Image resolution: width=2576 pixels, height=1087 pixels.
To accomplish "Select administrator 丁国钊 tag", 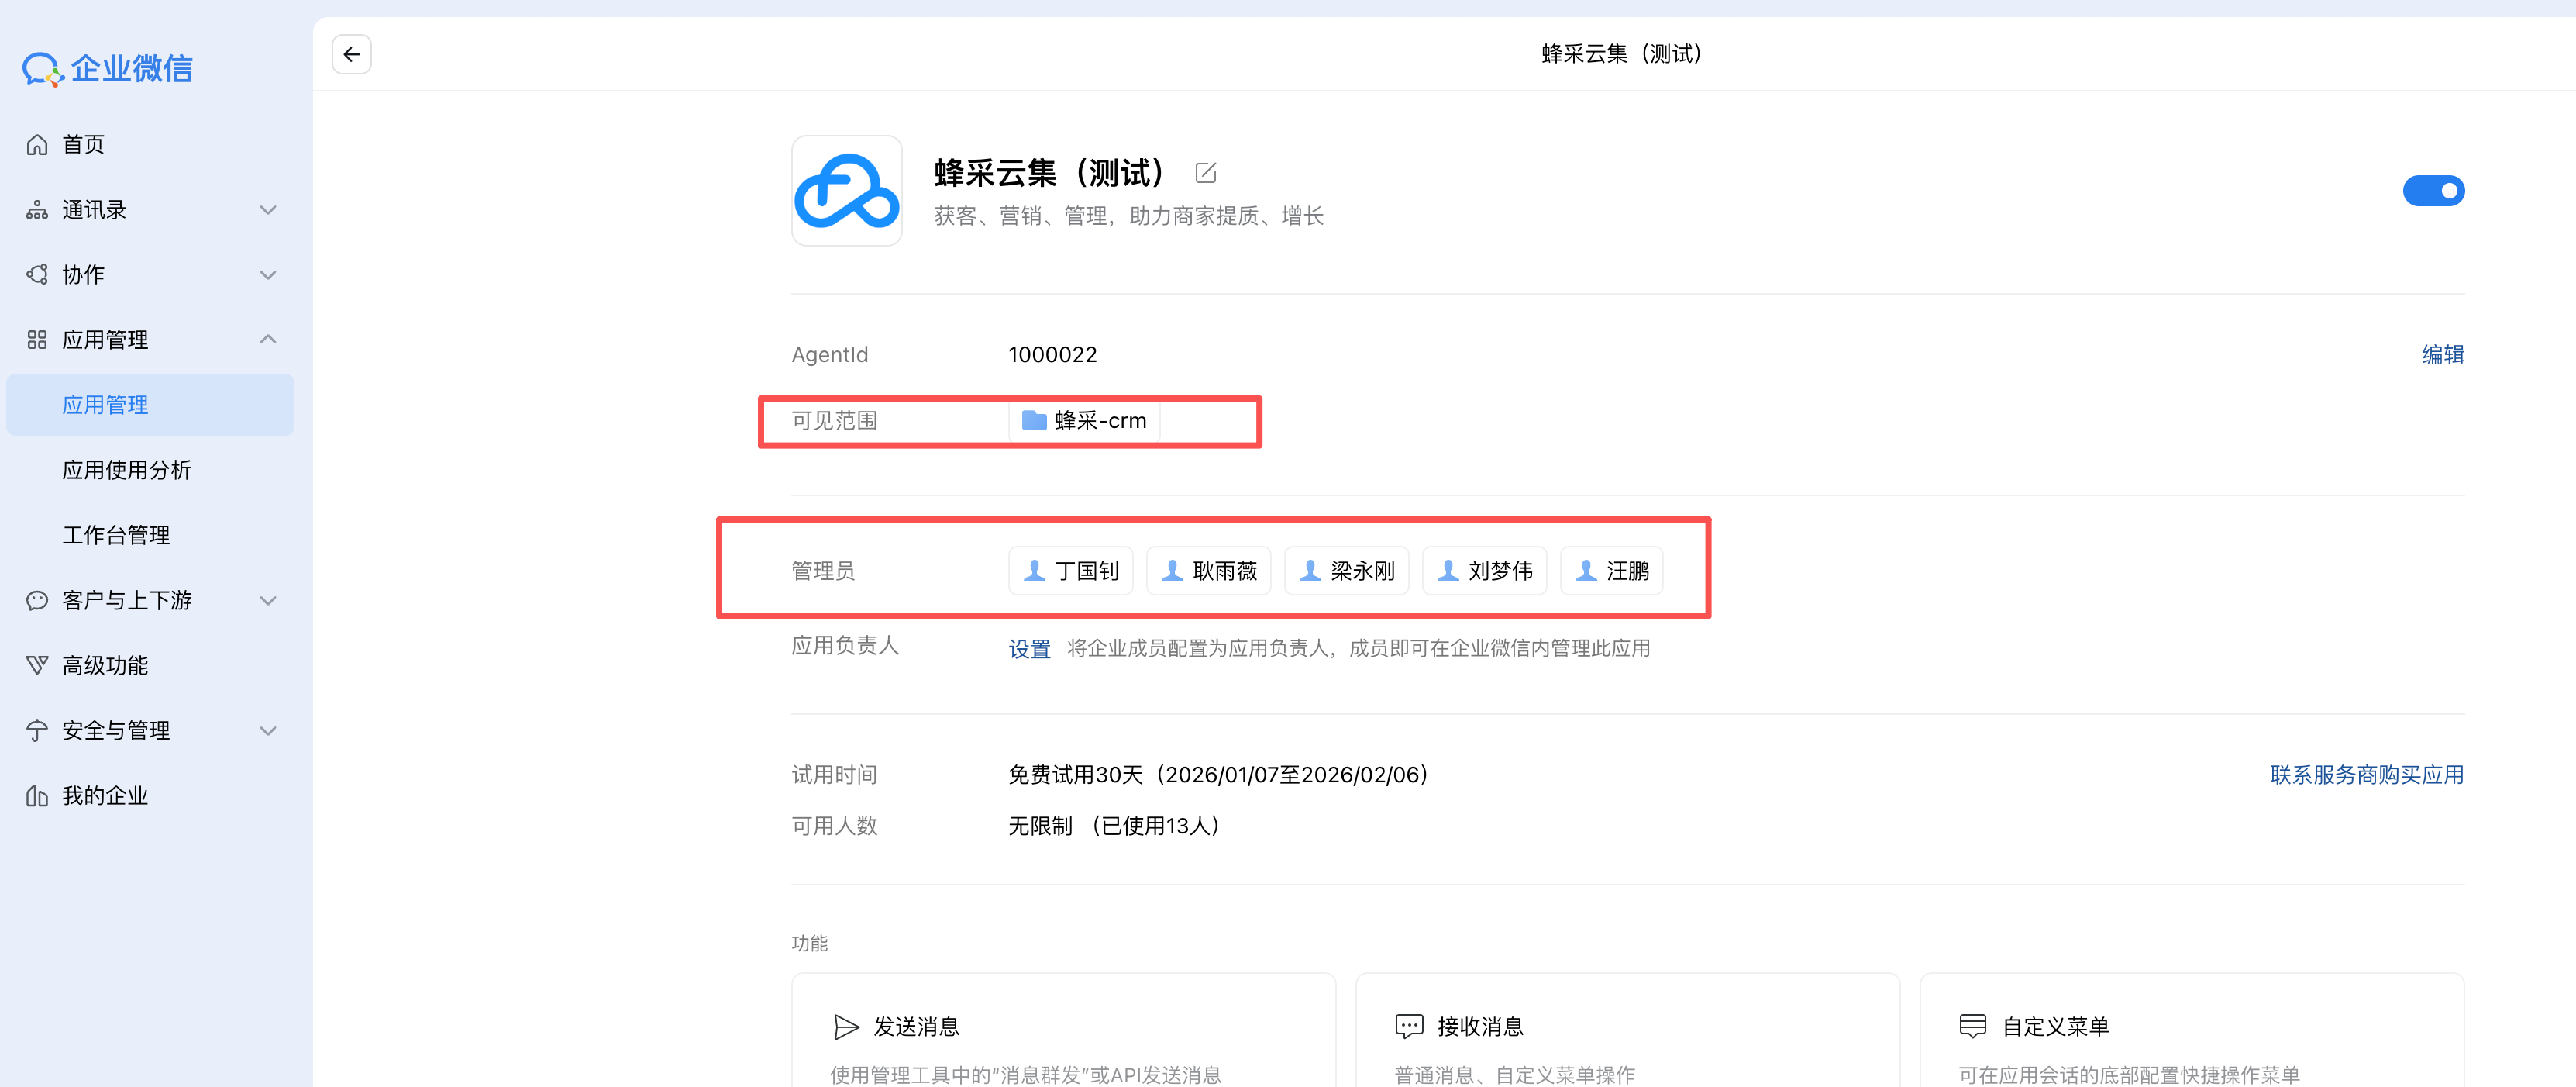I will pos(1070,571).
